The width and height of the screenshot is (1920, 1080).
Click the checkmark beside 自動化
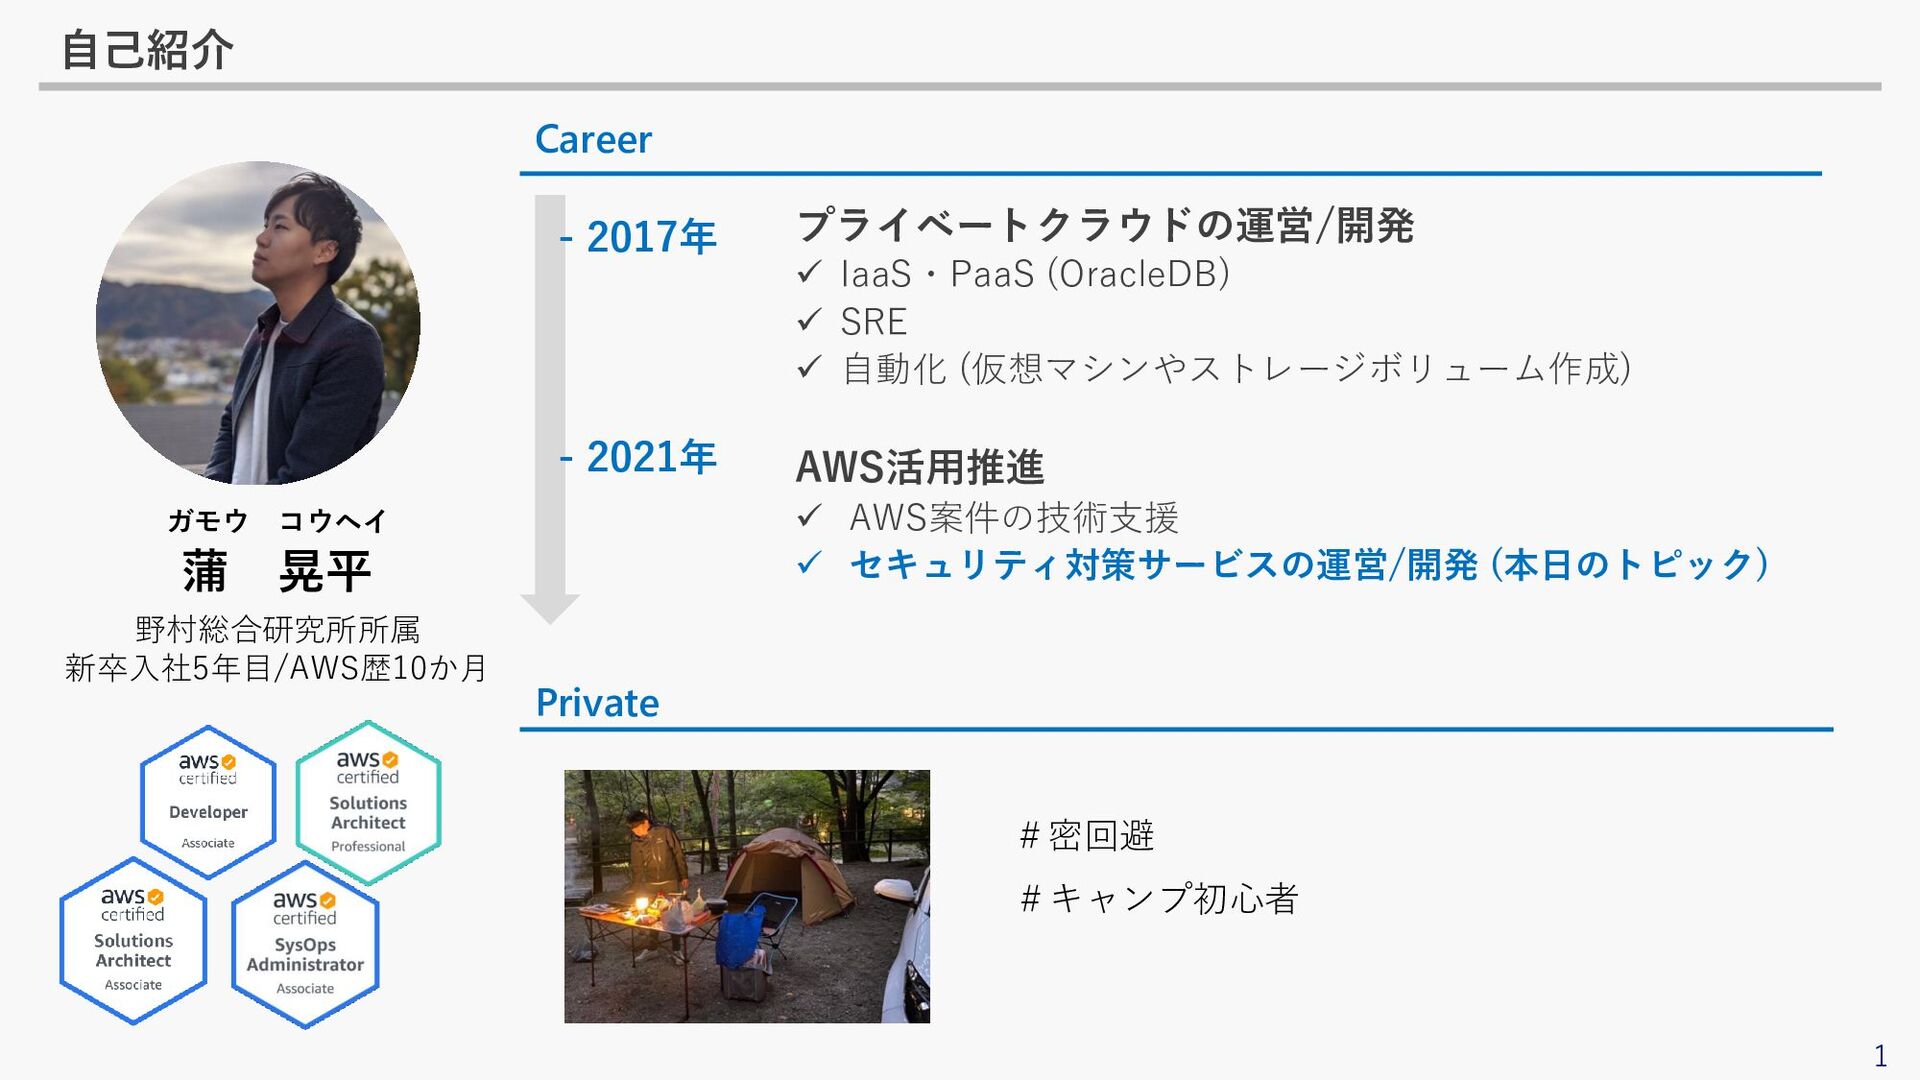[809, 367]
